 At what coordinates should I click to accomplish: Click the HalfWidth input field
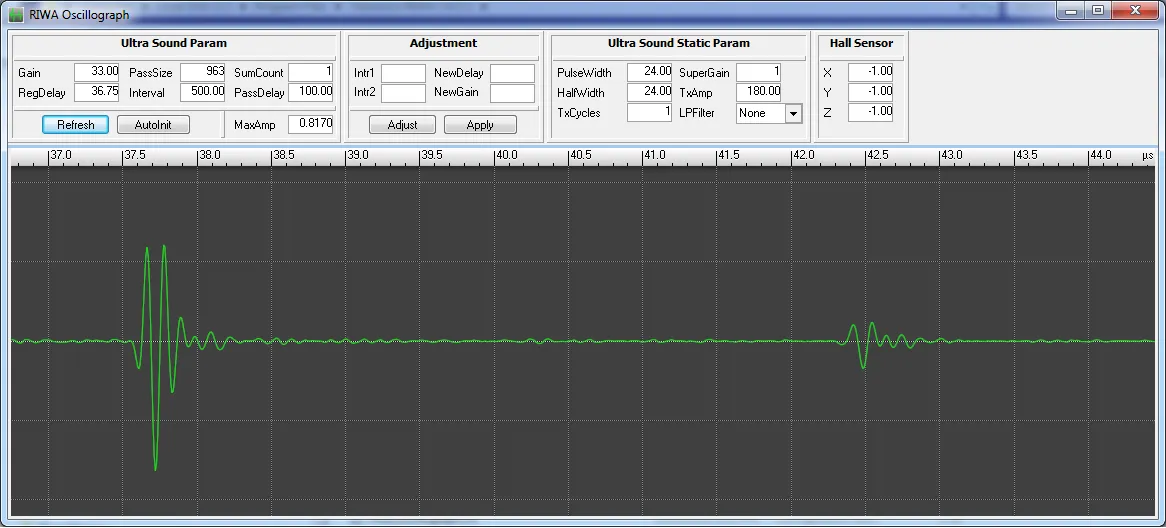tap(649, 92)
